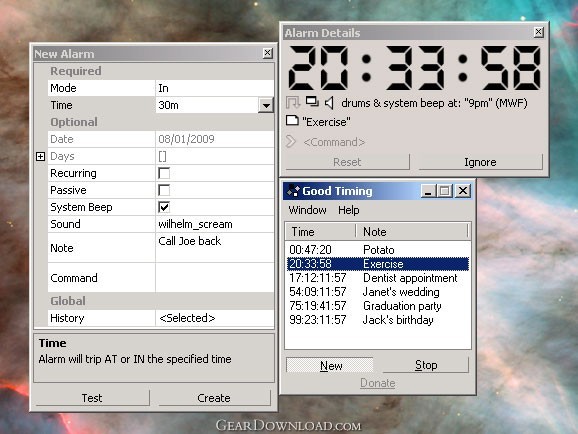Click the note page icon beside "Exercise"
This screenshot has height=434, width=578.
click(292, 120)
